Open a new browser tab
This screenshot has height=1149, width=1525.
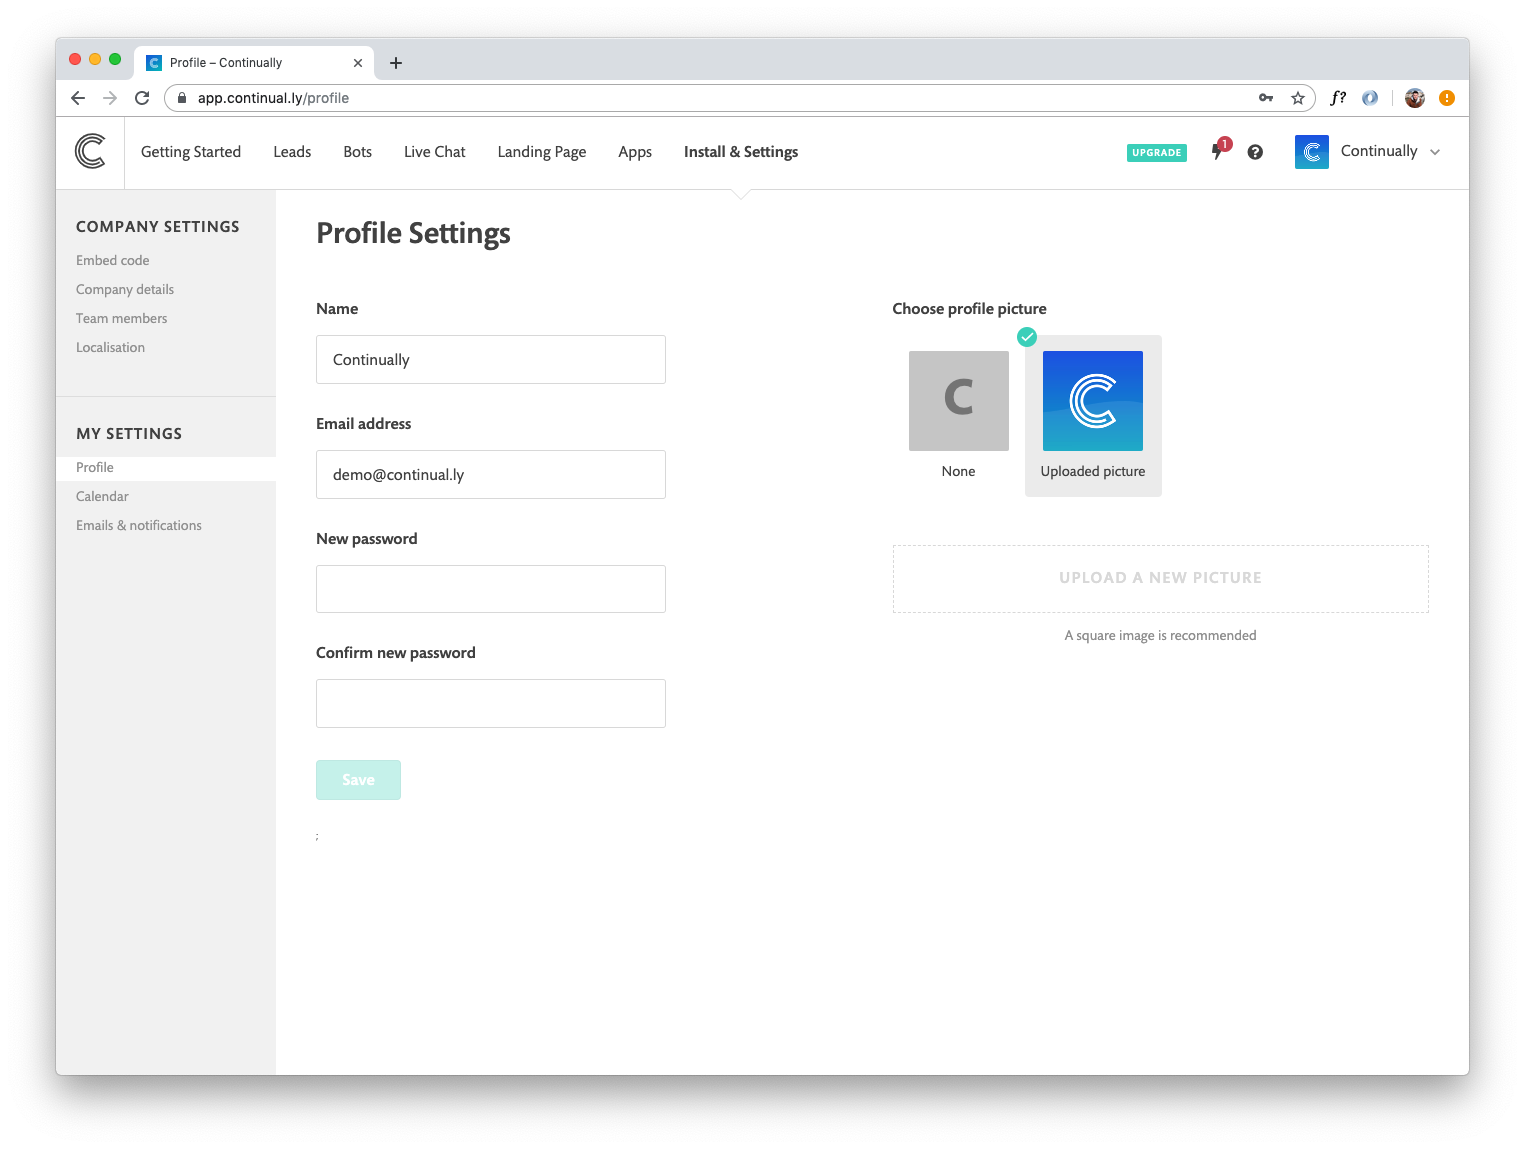tap(396, 62)
